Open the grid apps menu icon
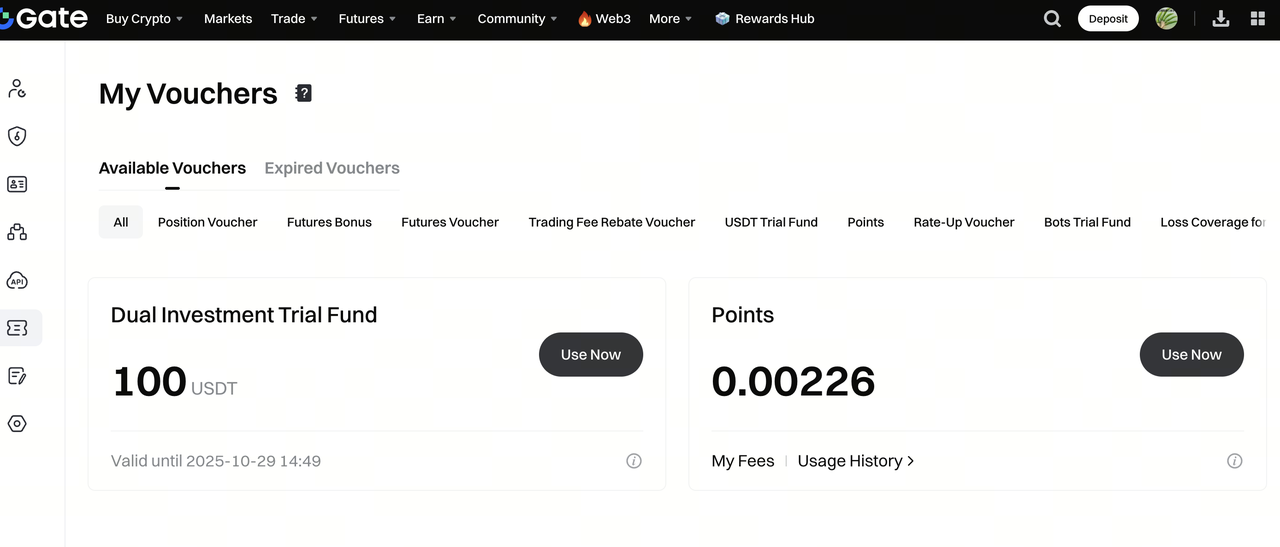This screenshot has height=547, width=1280. pyautogui.click(x=1258, y=19)
